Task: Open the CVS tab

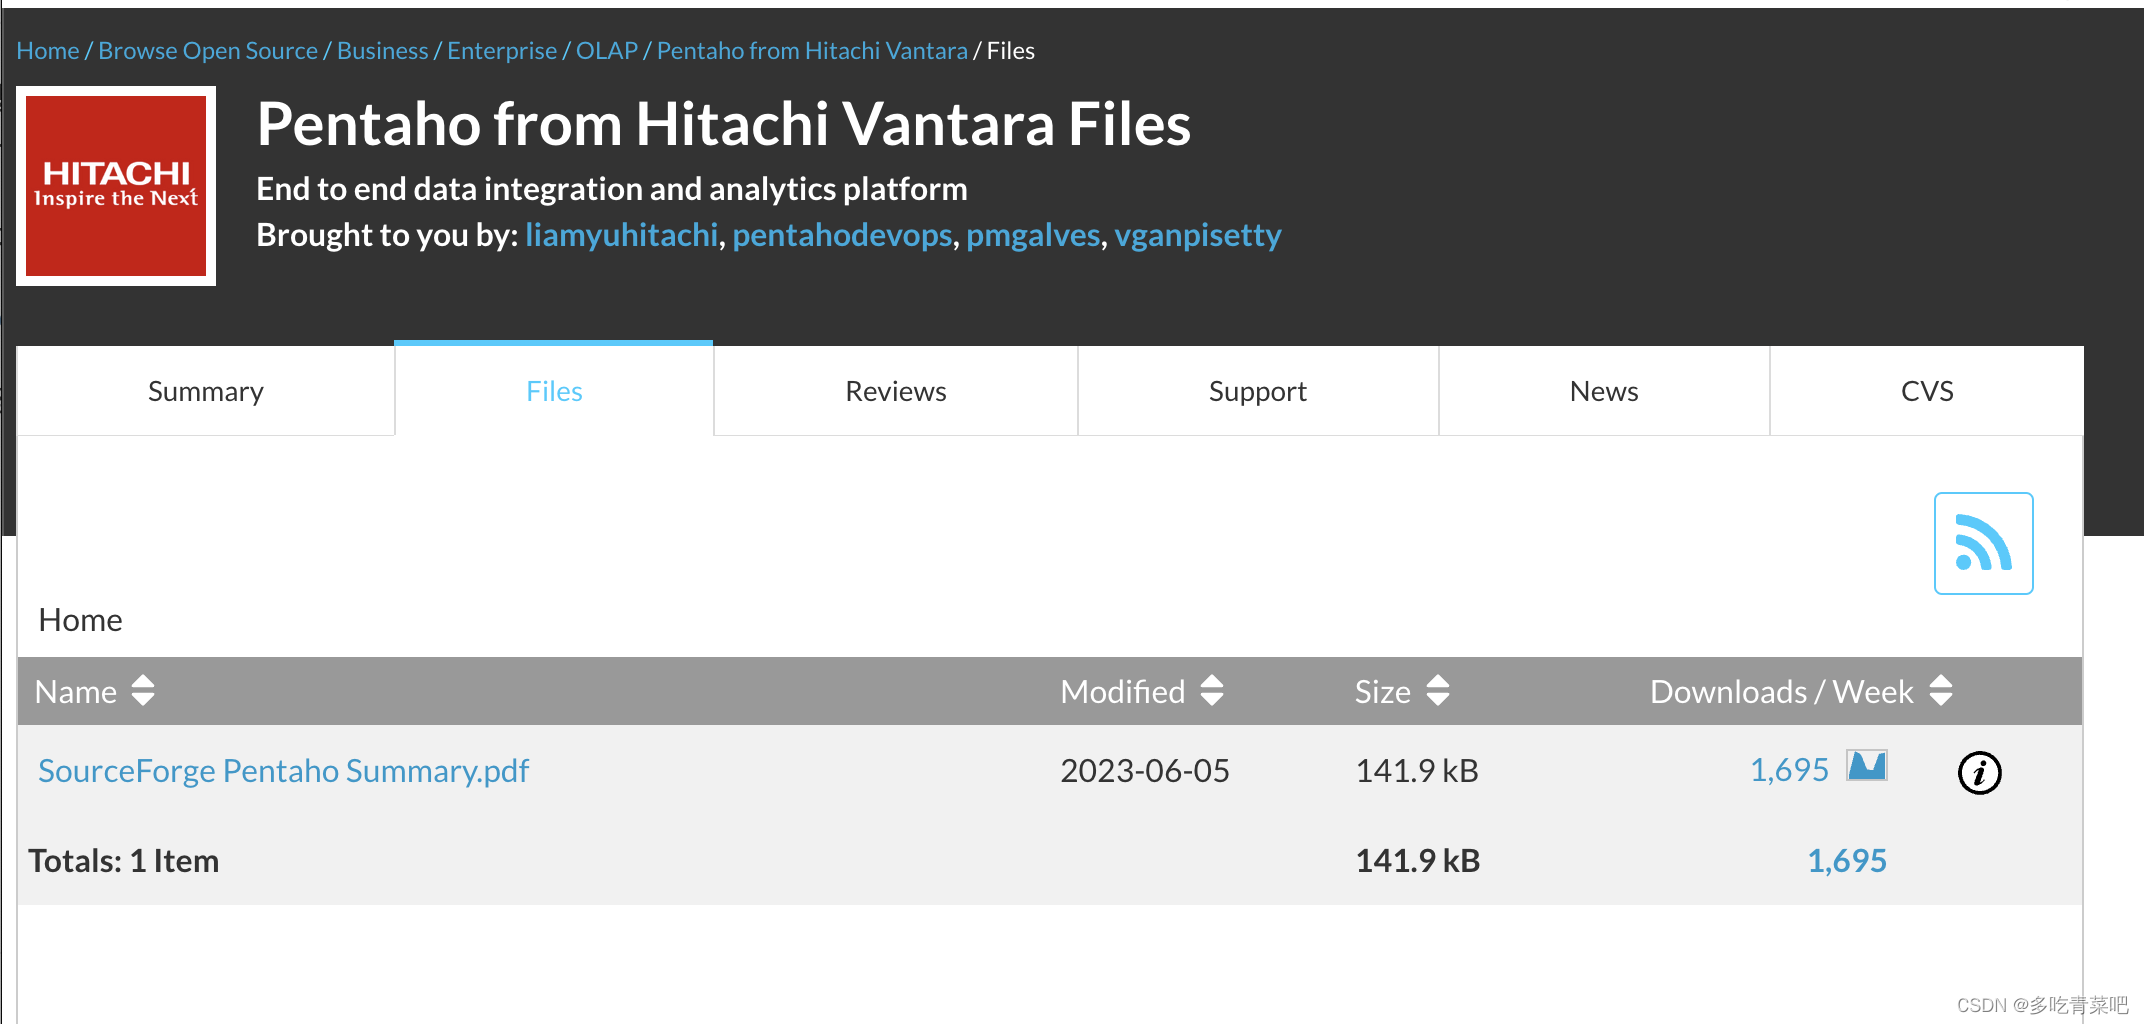Action: (x=1927, y=391)
